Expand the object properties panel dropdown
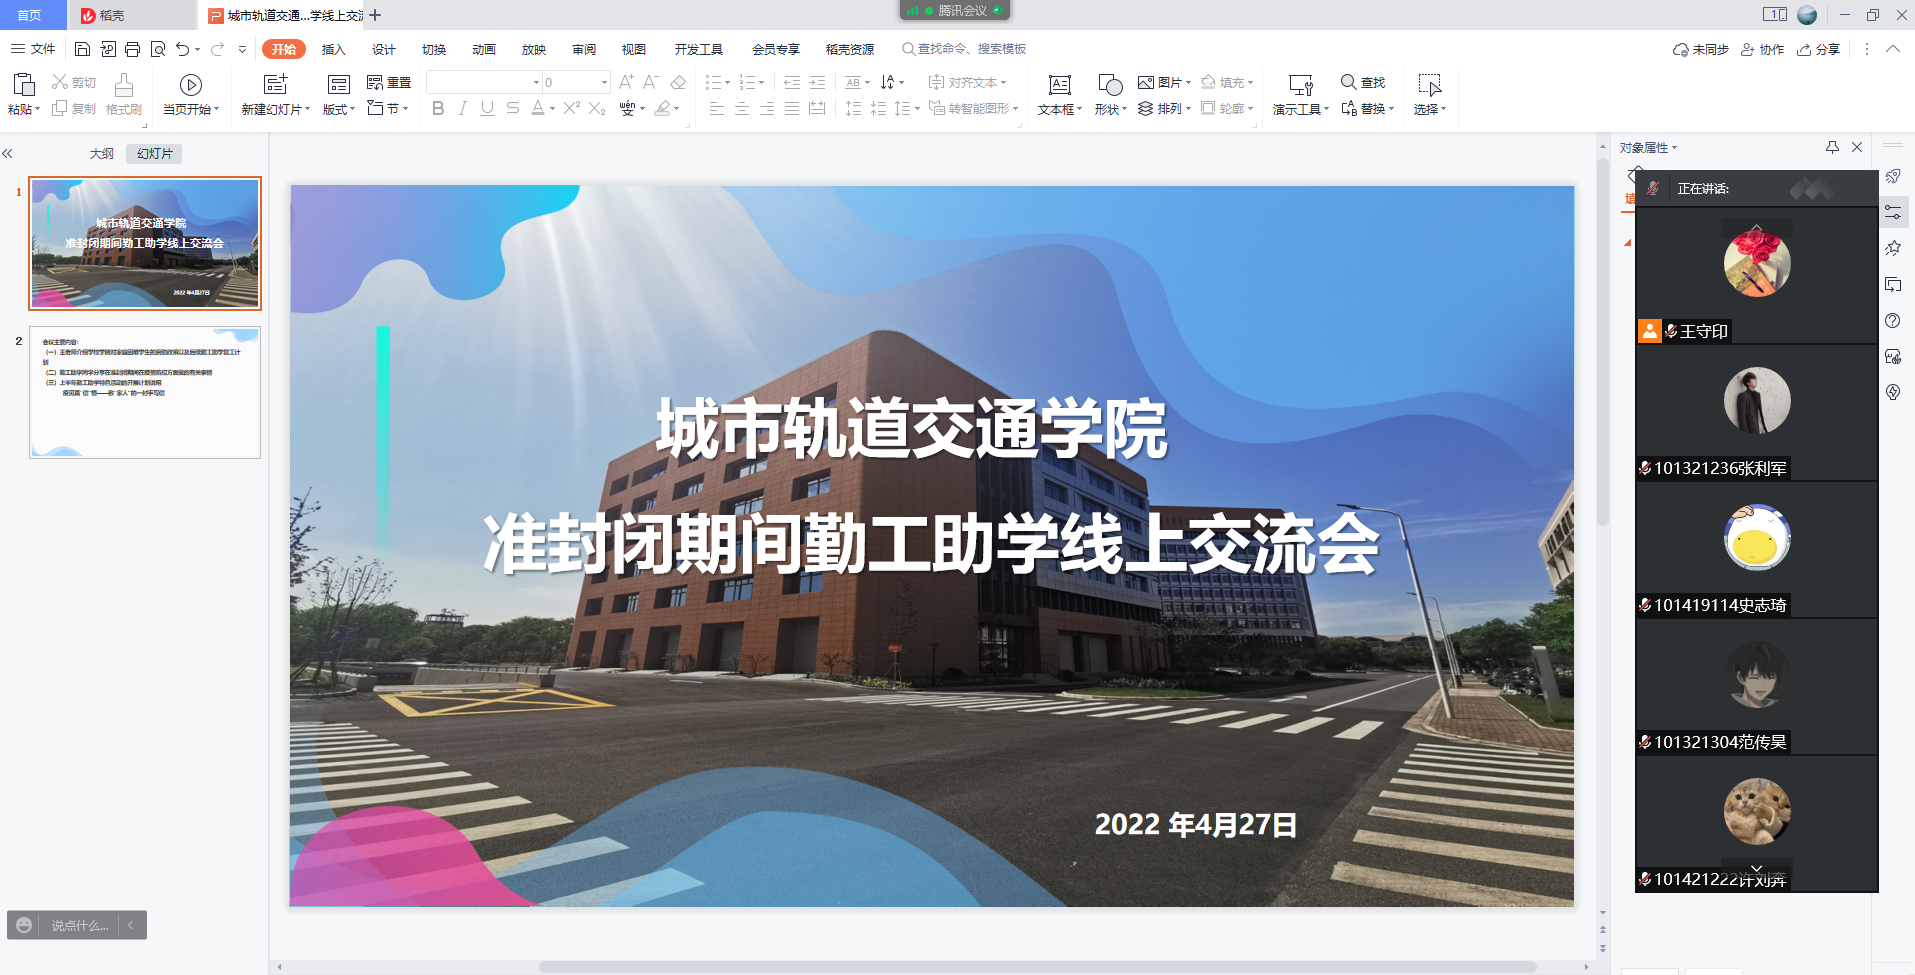 click(x=1675, y=148)
